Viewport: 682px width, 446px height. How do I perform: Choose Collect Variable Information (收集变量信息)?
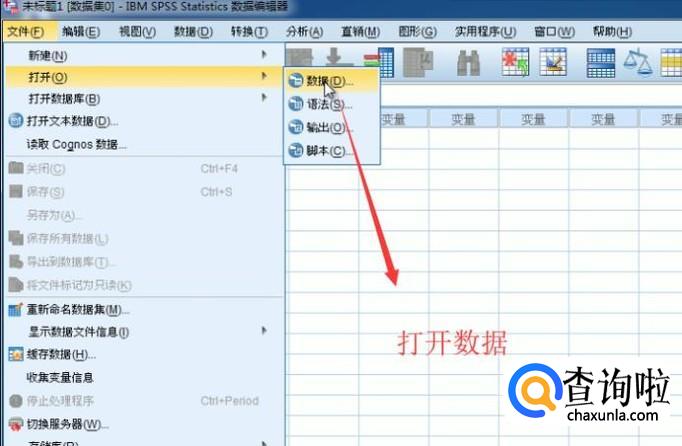pyautogui.click(x=144, y=377)
